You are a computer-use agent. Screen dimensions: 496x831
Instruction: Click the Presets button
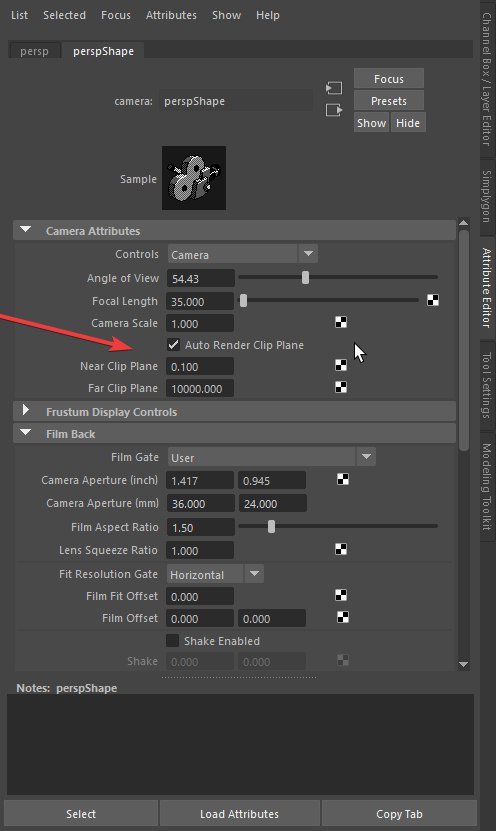pos(389,101)
